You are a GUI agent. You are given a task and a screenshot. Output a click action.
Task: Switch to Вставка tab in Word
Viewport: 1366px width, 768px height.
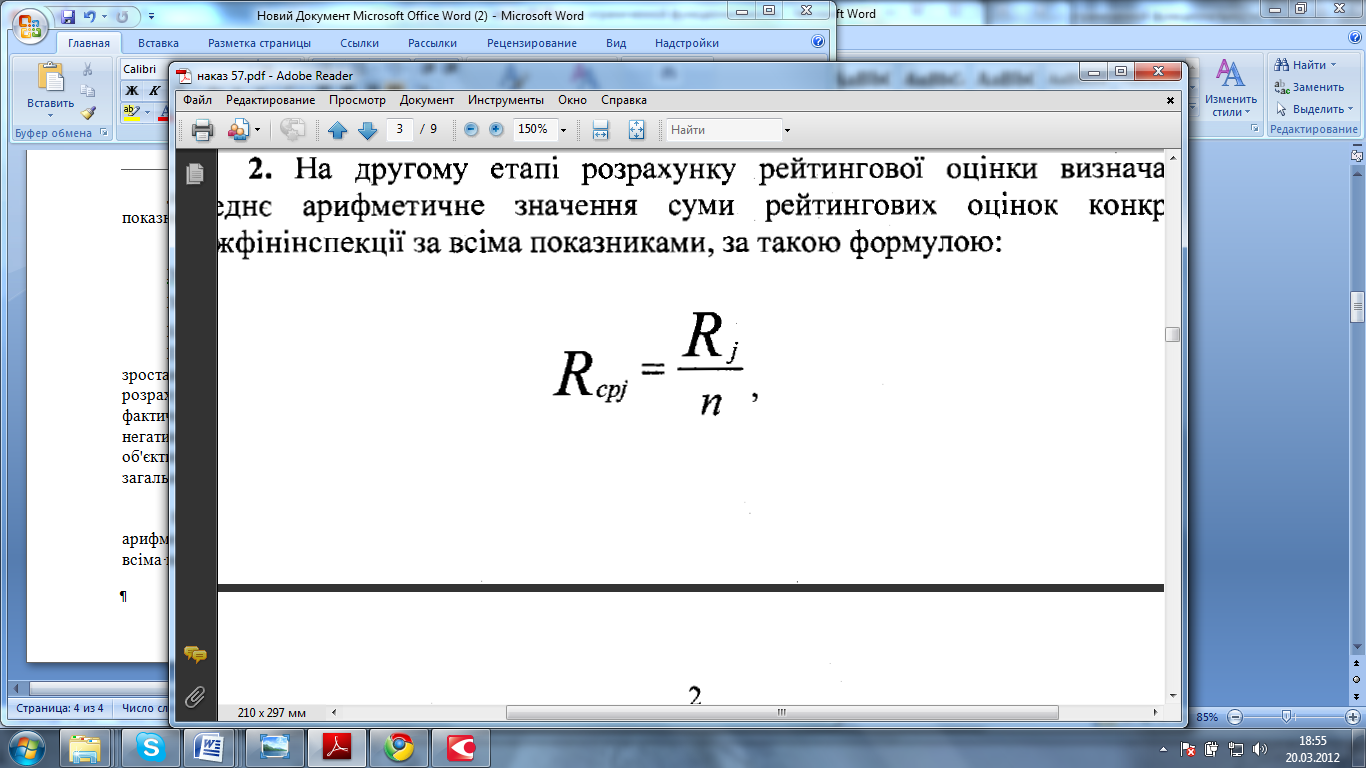[x=158, y=43]
